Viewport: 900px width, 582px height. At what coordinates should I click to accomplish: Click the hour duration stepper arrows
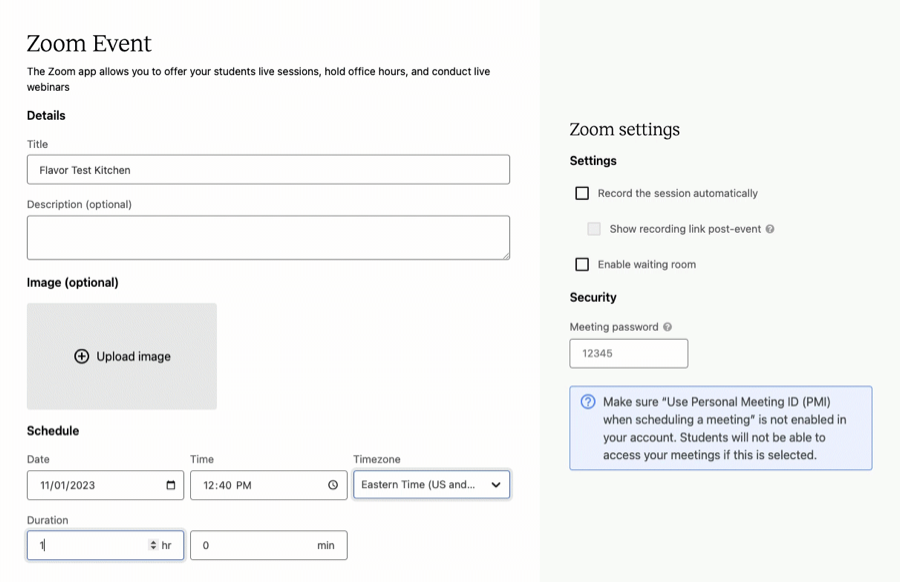(153, 545)
